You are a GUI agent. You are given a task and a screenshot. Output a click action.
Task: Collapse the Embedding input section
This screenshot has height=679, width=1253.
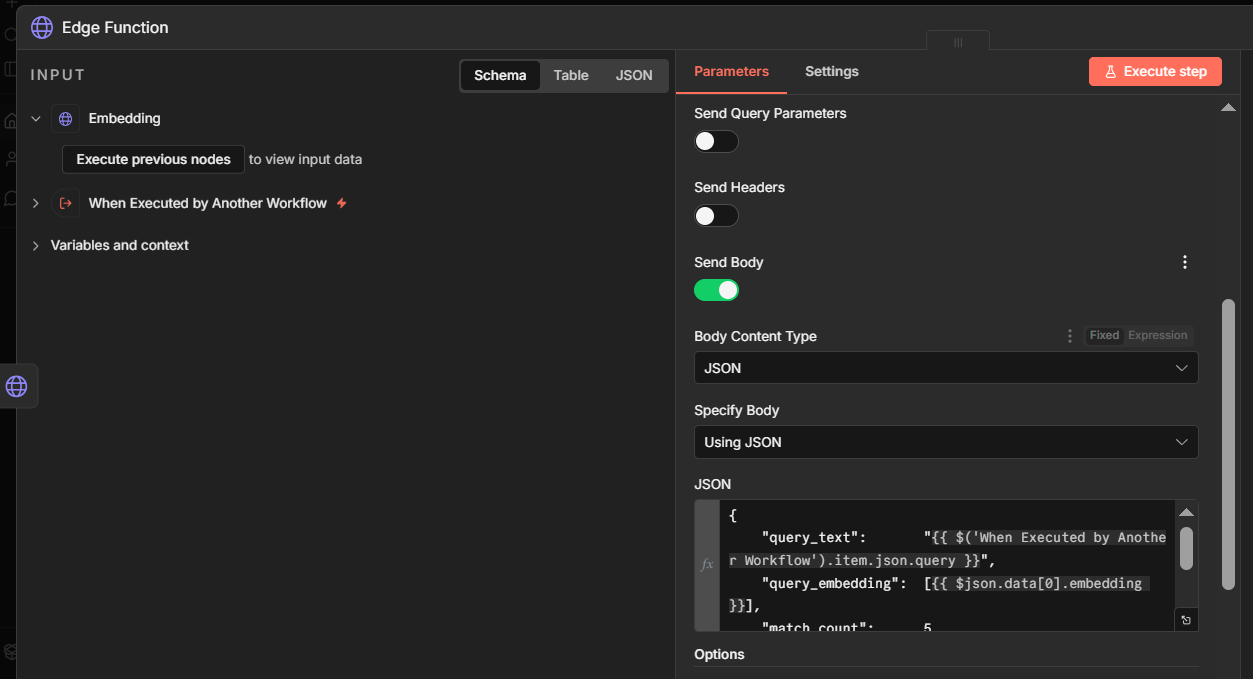pyautogui.click(x=36, y=119)
